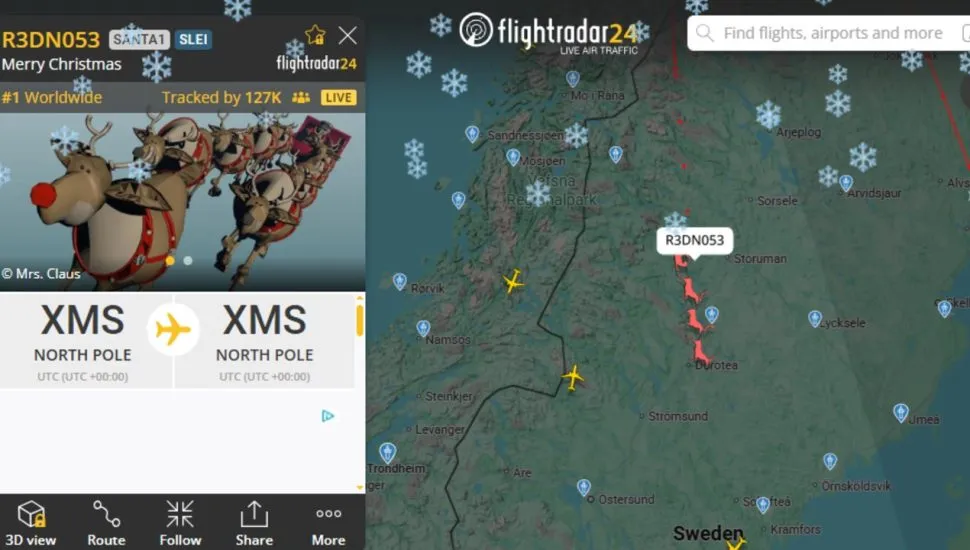Open the 3D view
Viewport: 970px width, 550px height.
pos(30,523)
